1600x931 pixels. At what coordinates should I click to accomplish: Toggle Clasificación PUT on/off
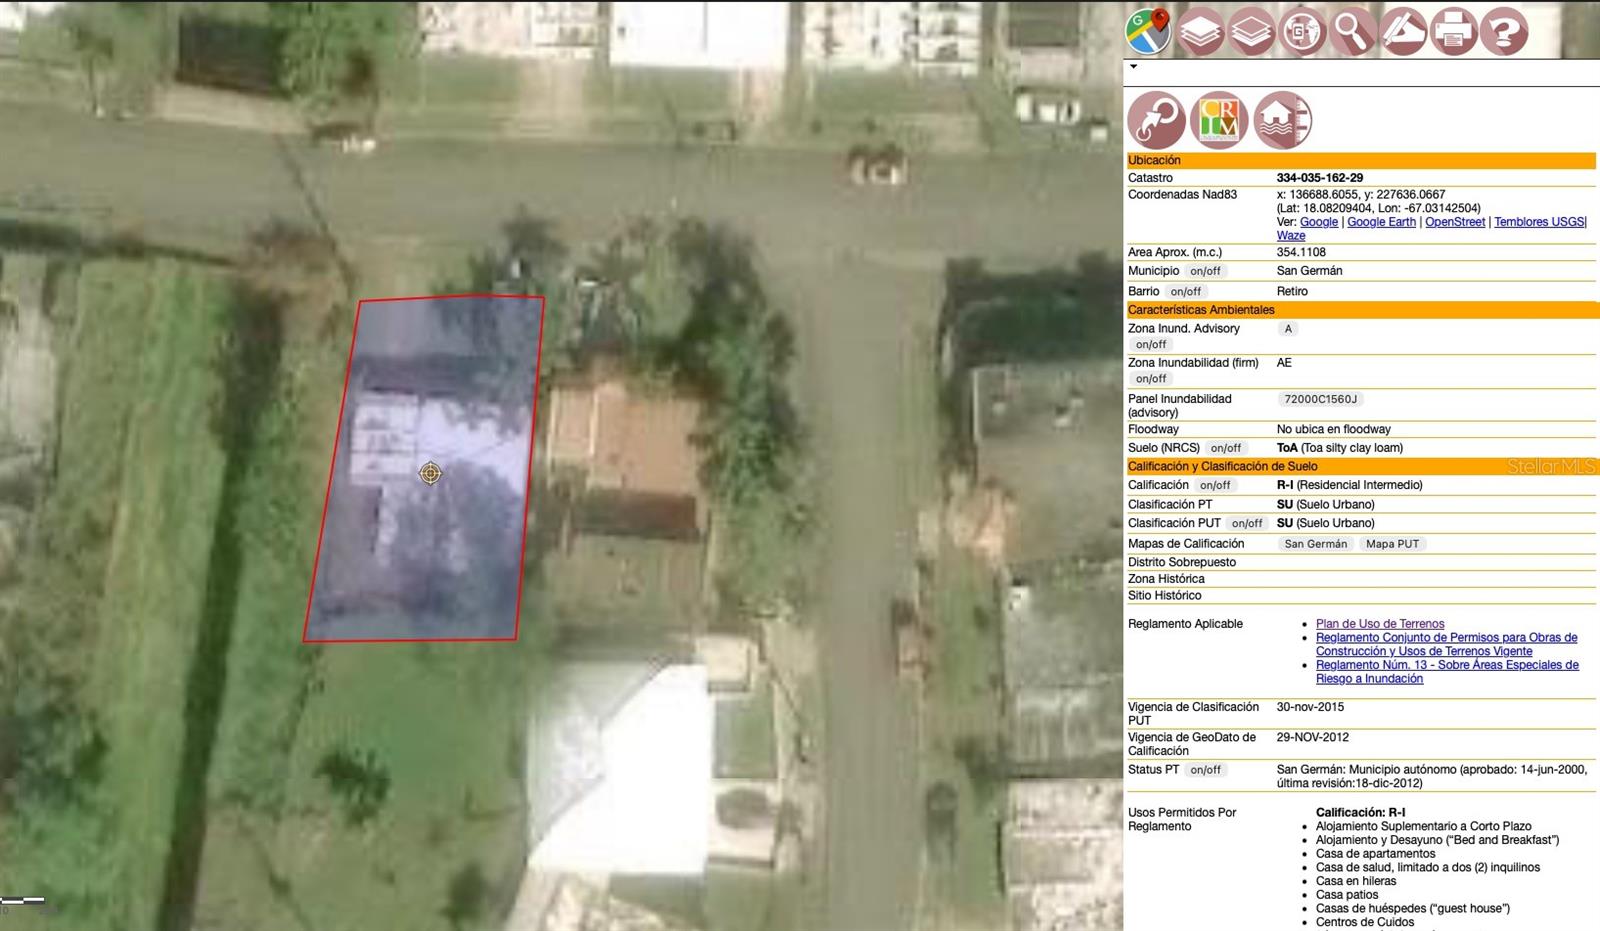coord(1246,523)
